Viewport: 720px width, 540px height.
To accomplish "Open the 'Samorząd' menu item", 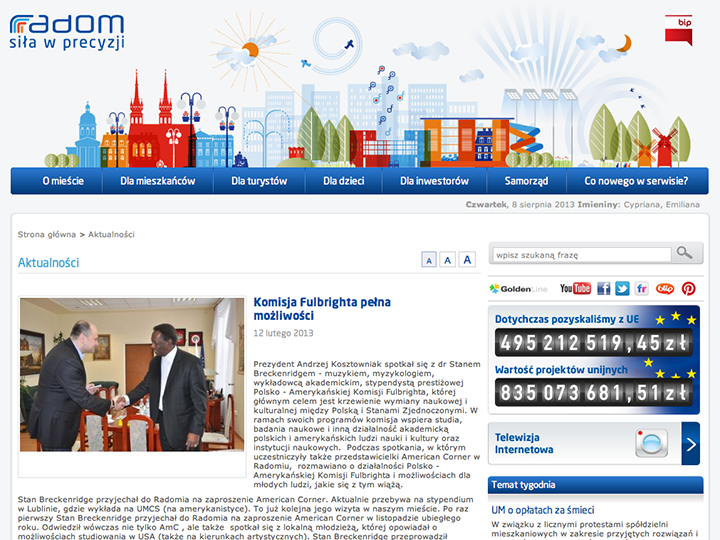I will (x=526, y=181).
